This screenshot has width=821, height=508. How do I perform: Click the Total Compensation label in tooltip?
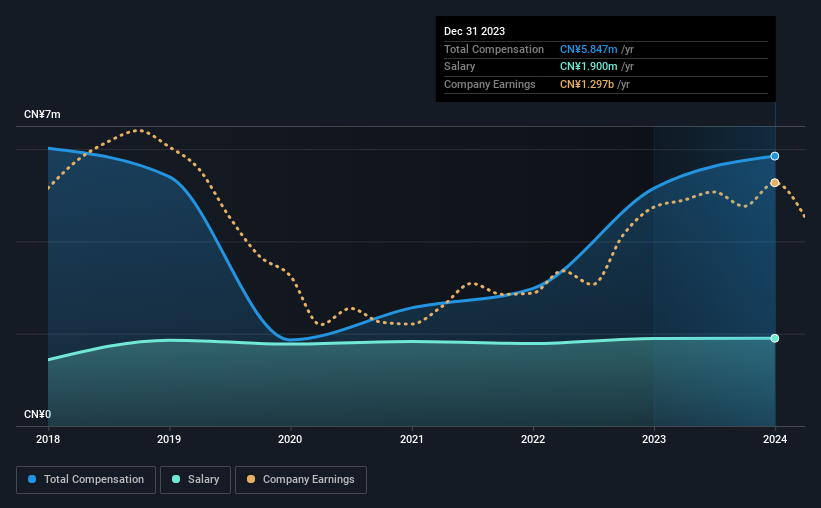point(494,49)
